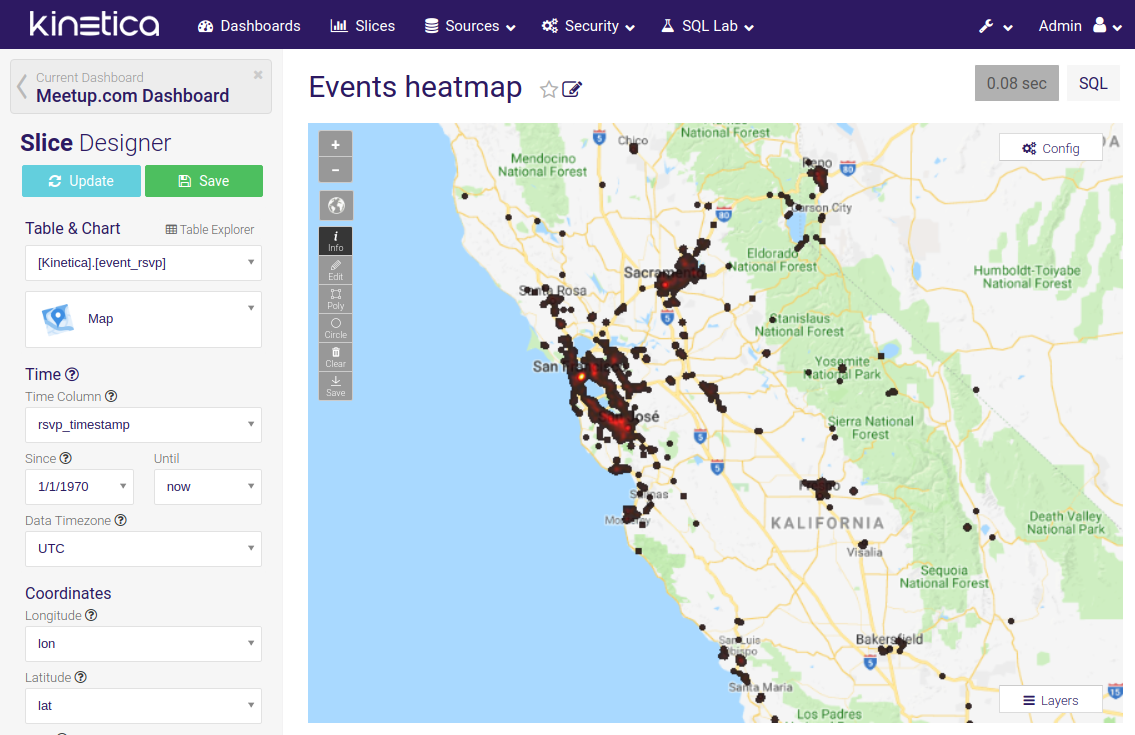Open the Admin user icon menu
1135x735 pixels.
click(x=1107, y=26)
